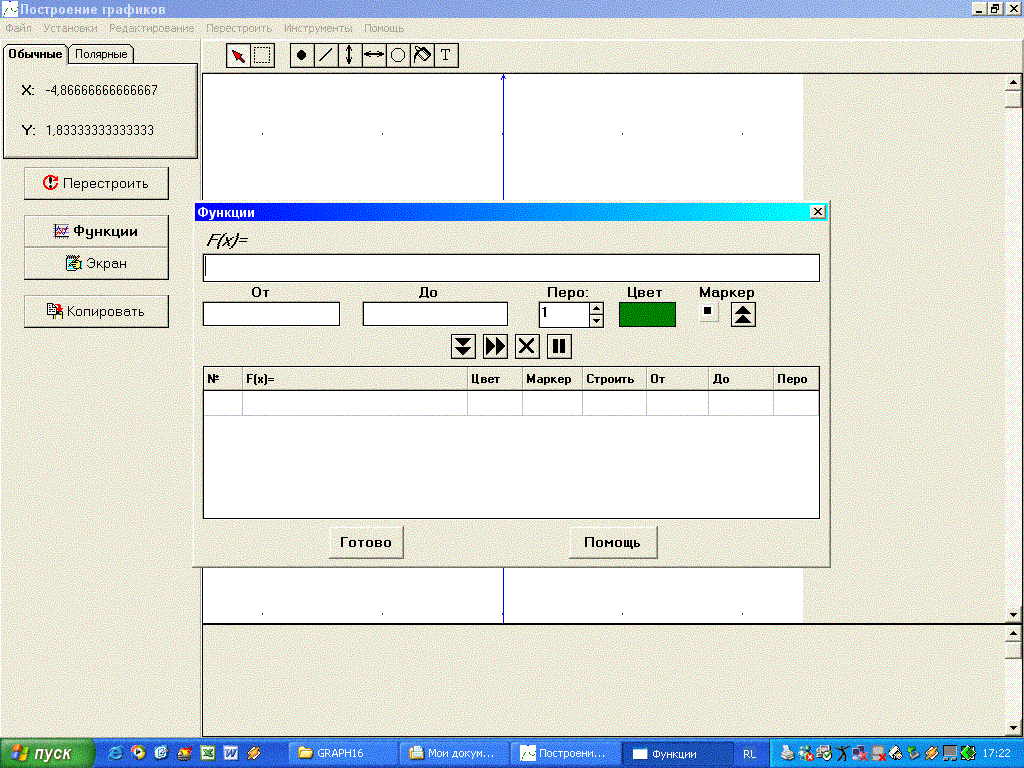This screenshot has height=768, width=1024.
Task: Pick the line drawing tool
Action: pyautogui.click(x=325, y=56)
